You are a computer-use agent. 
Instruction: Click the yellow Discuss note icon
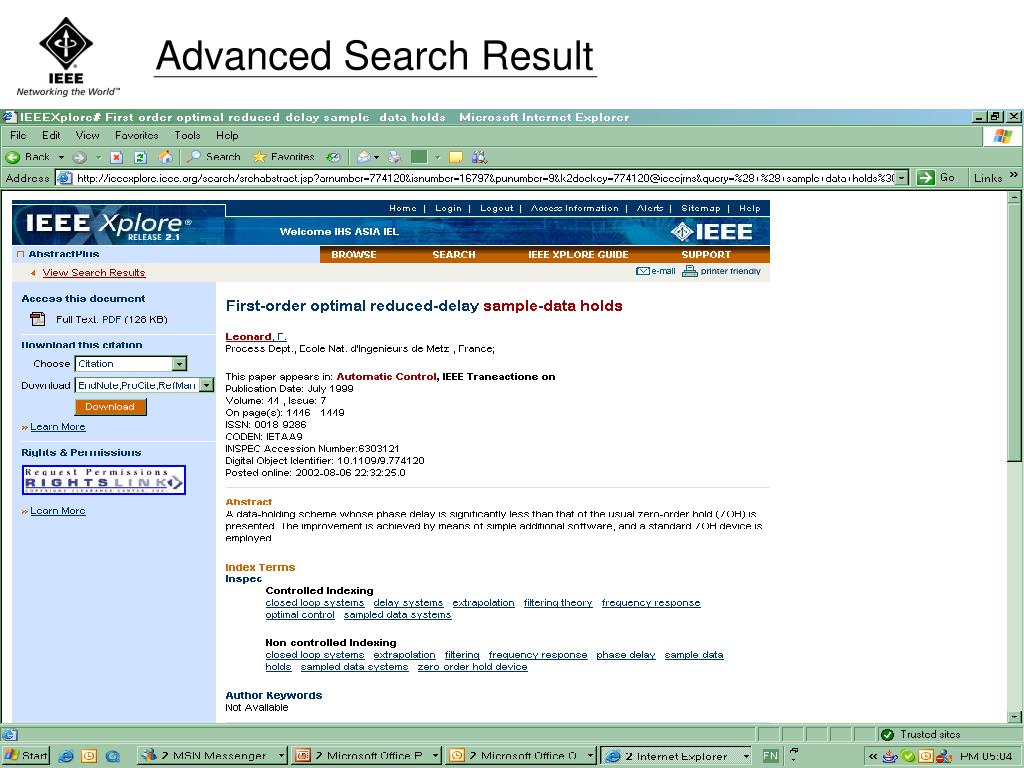click(x=456, y=157)
